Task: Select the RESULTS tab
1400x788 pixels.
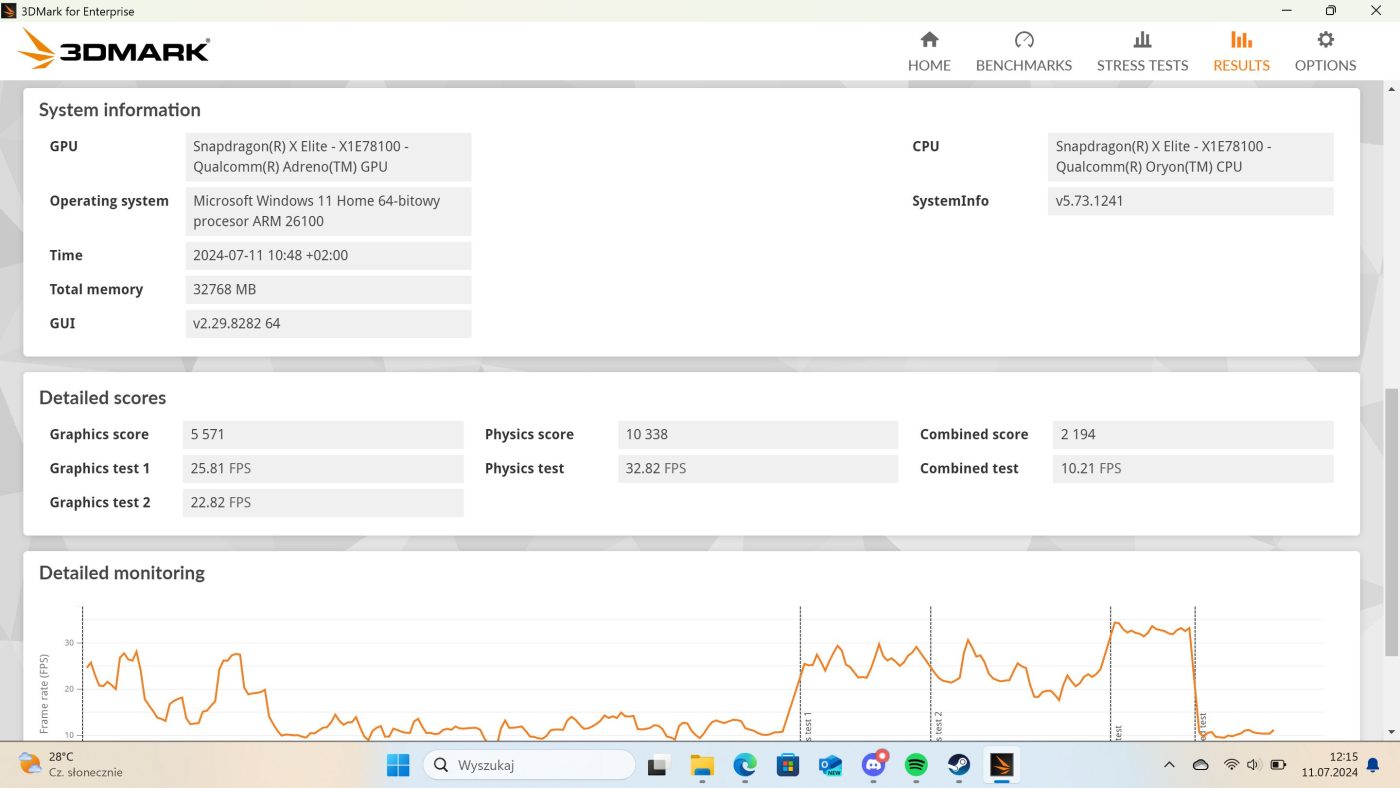Action: point(1241,52)
